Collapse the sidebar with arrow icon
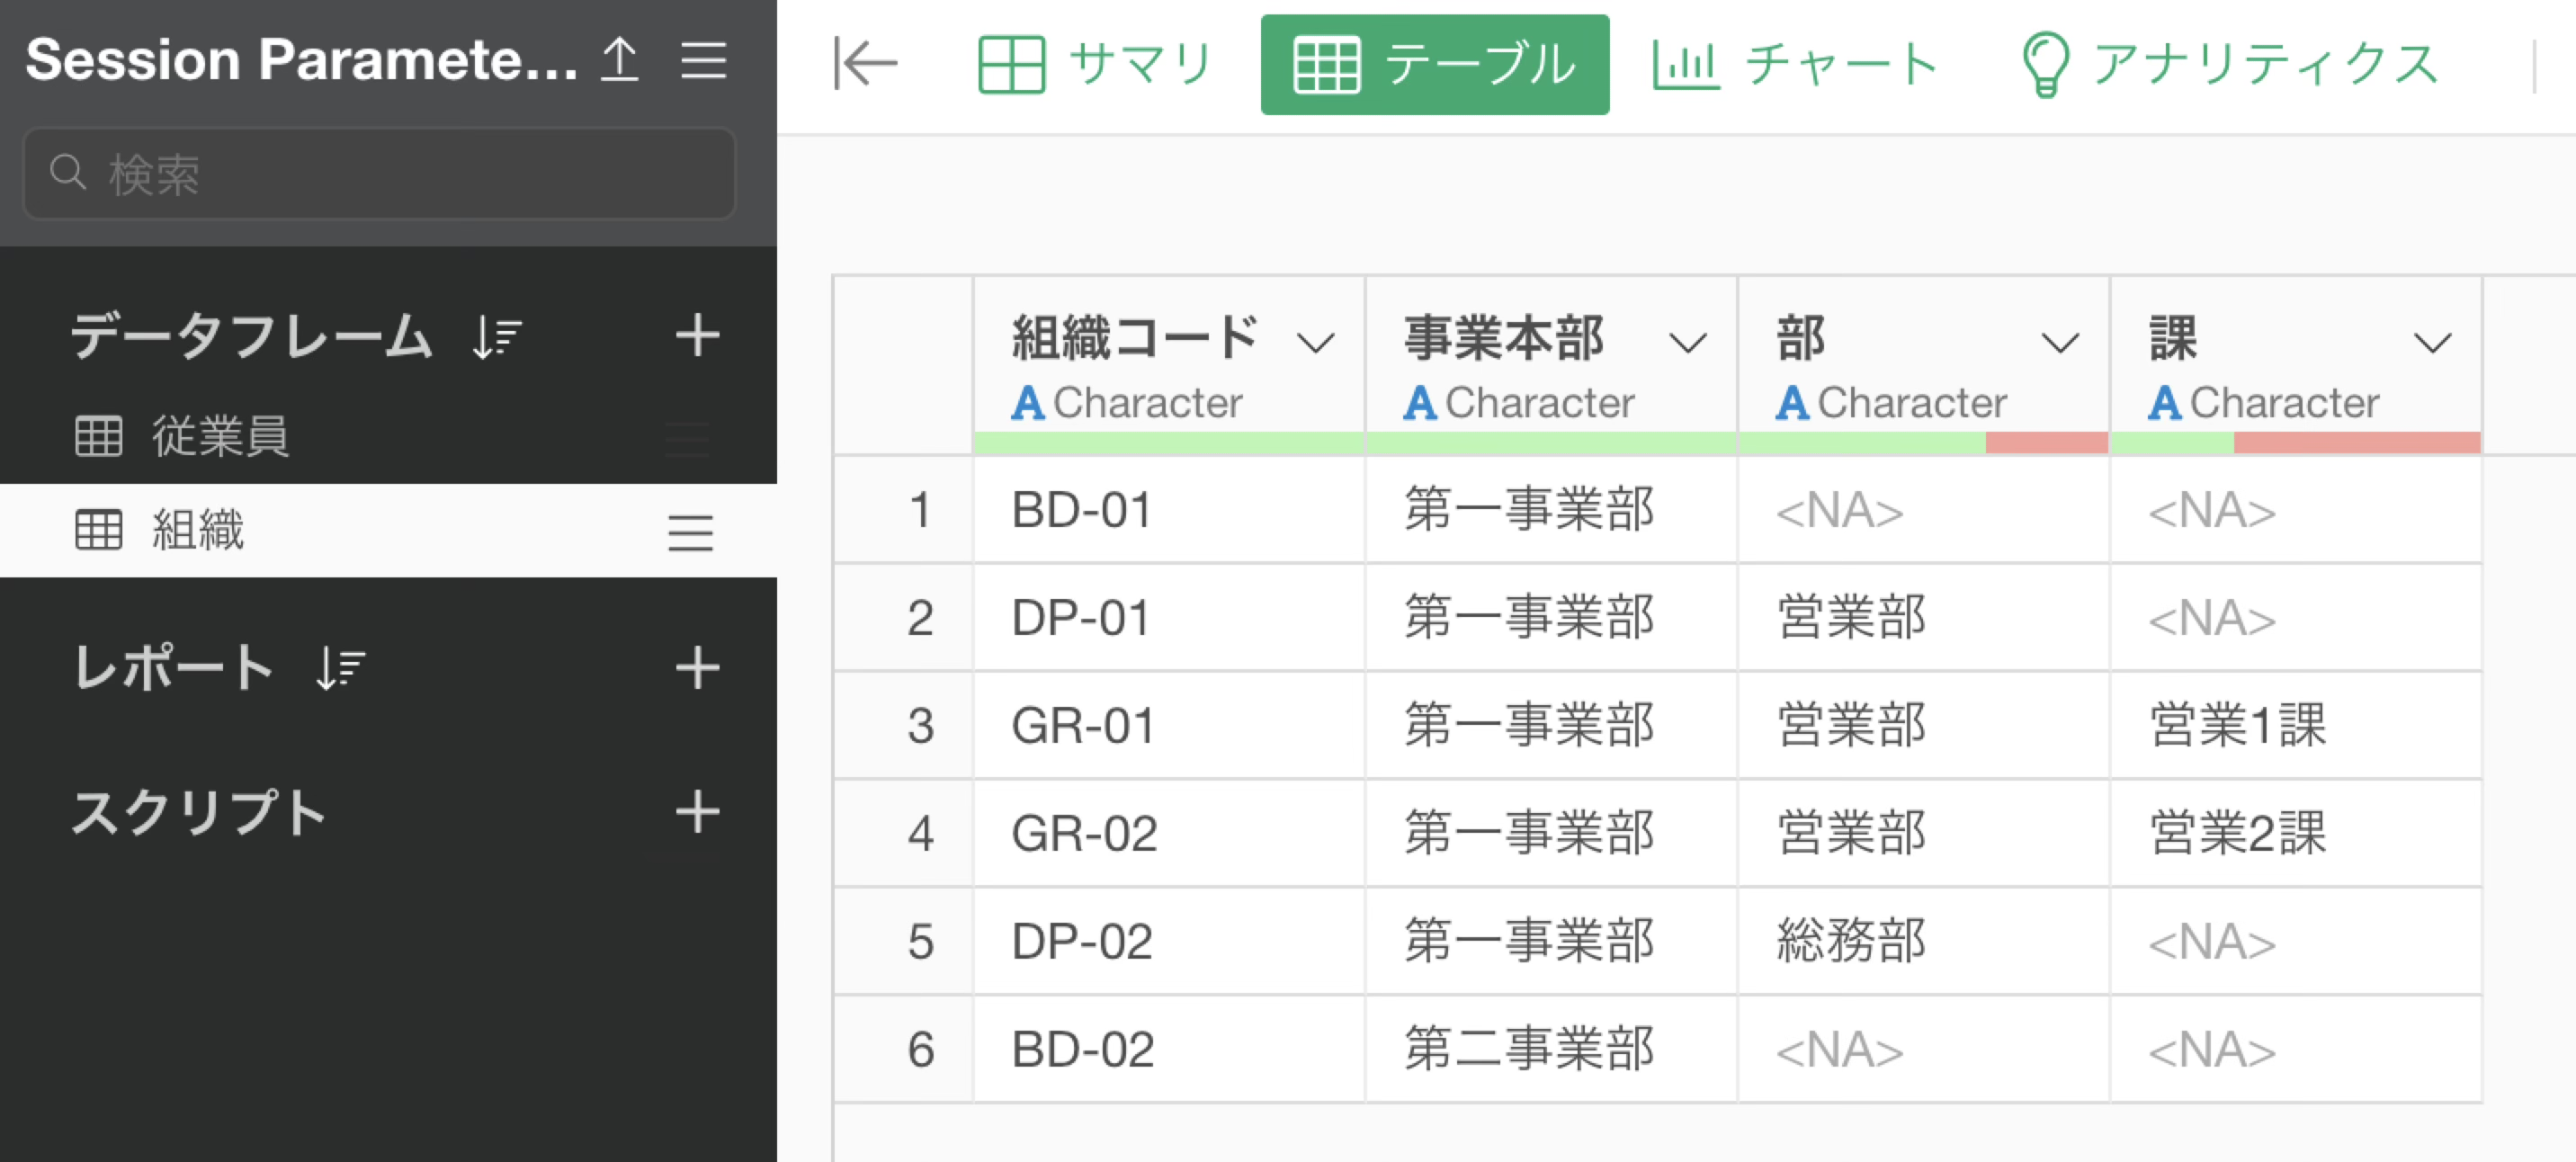The width and height of the screenshot is (2576, 1162). 865,64
